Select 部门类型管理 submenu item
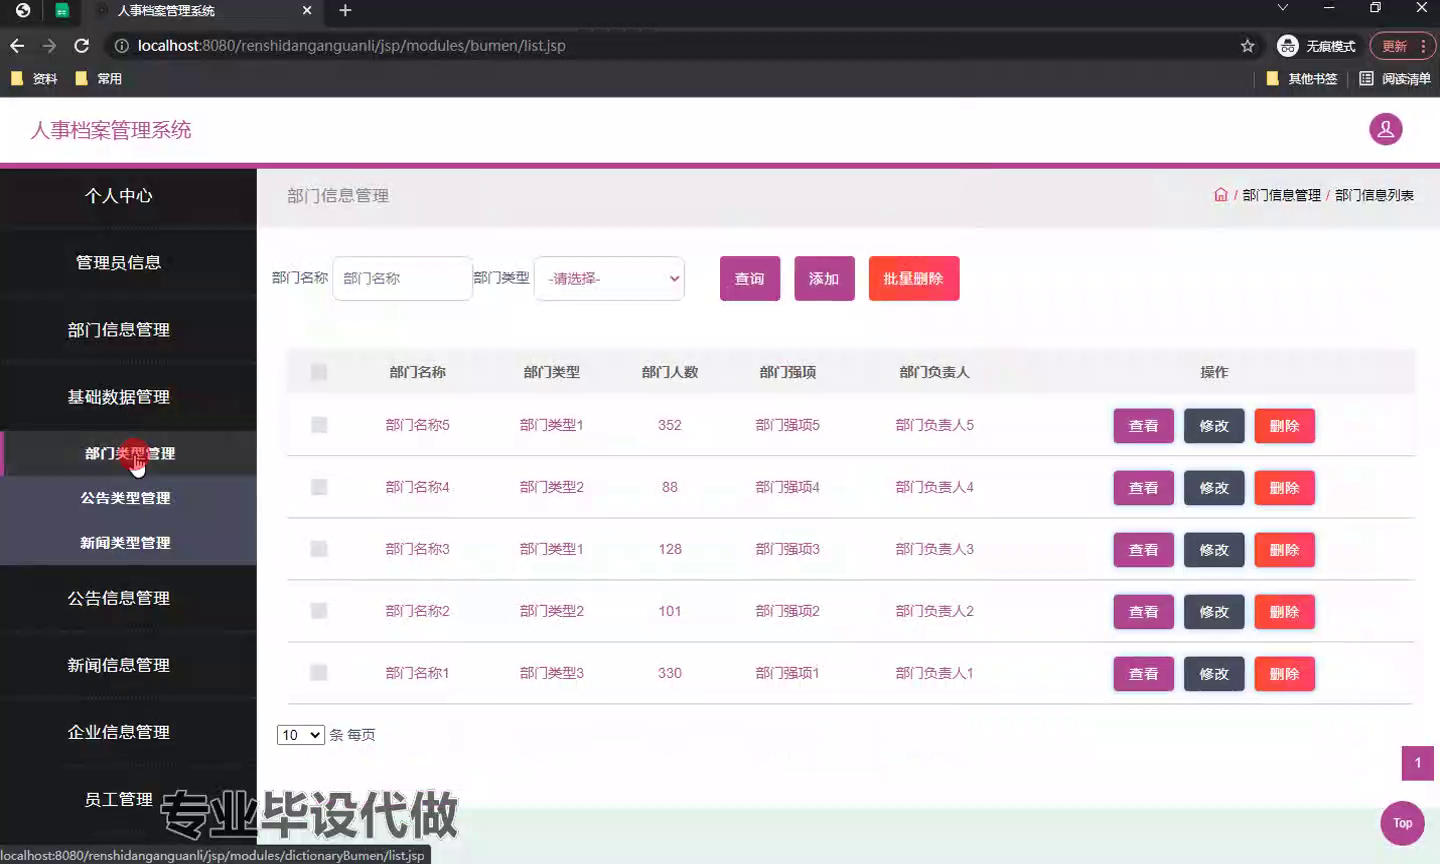Screen dimensions: 1440x864 (x=129, y=454)
